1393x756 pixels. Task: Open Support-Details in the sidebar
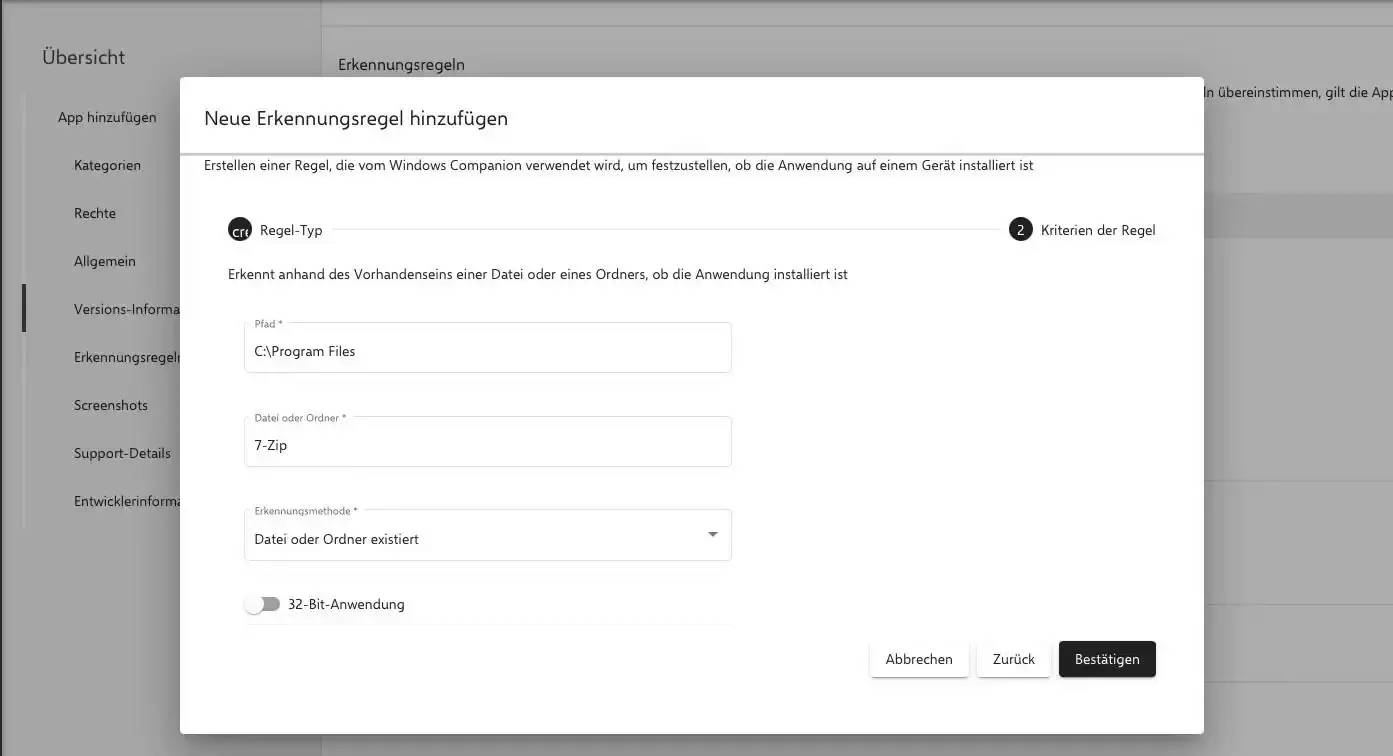122,453
